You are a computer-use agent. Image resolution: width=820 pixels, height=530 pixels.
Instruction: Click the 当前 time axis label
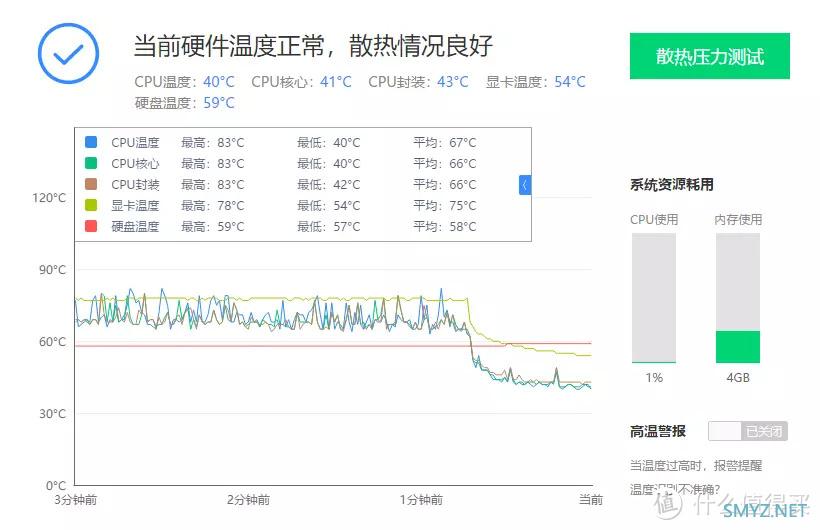click(591, 500)
